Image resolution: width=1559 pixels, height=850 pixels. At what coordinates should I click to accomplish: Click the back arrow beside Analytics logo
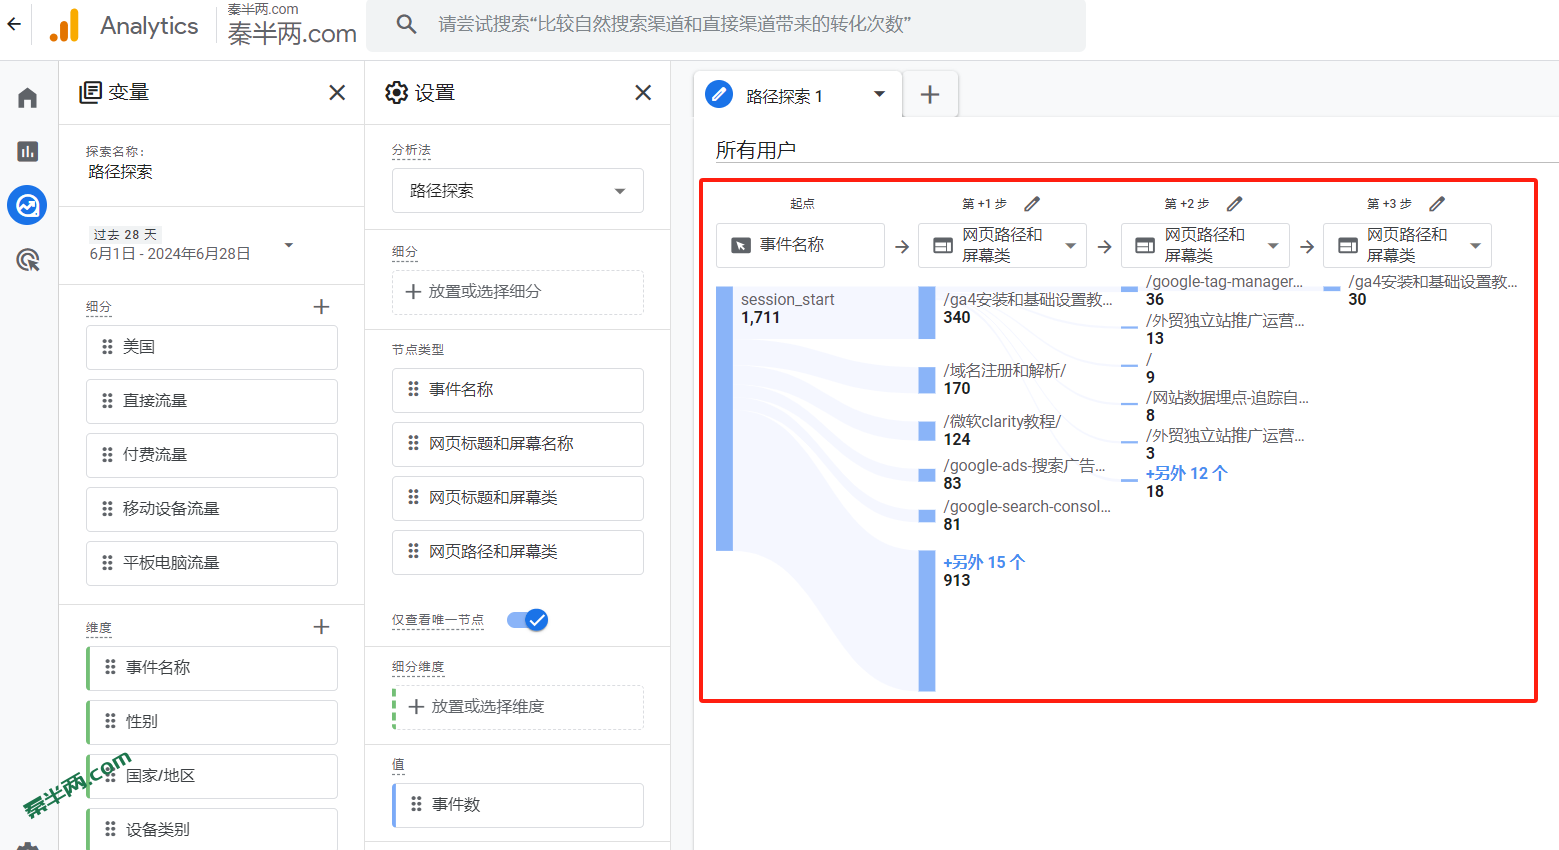point(14,25)
